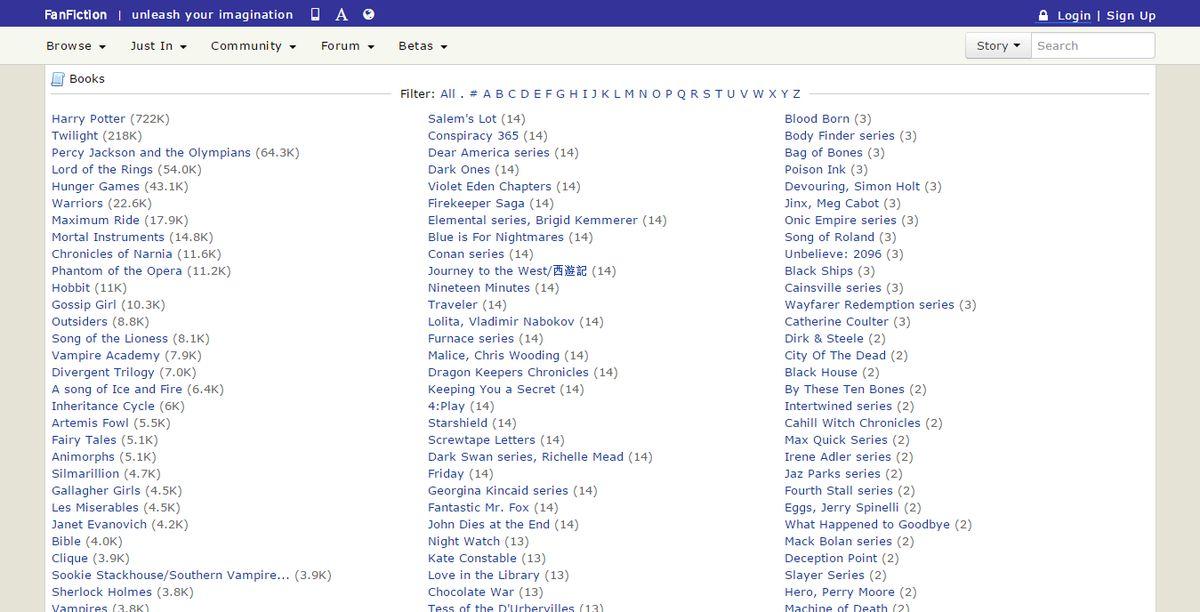Filter books by letter H

click(574, 94)
